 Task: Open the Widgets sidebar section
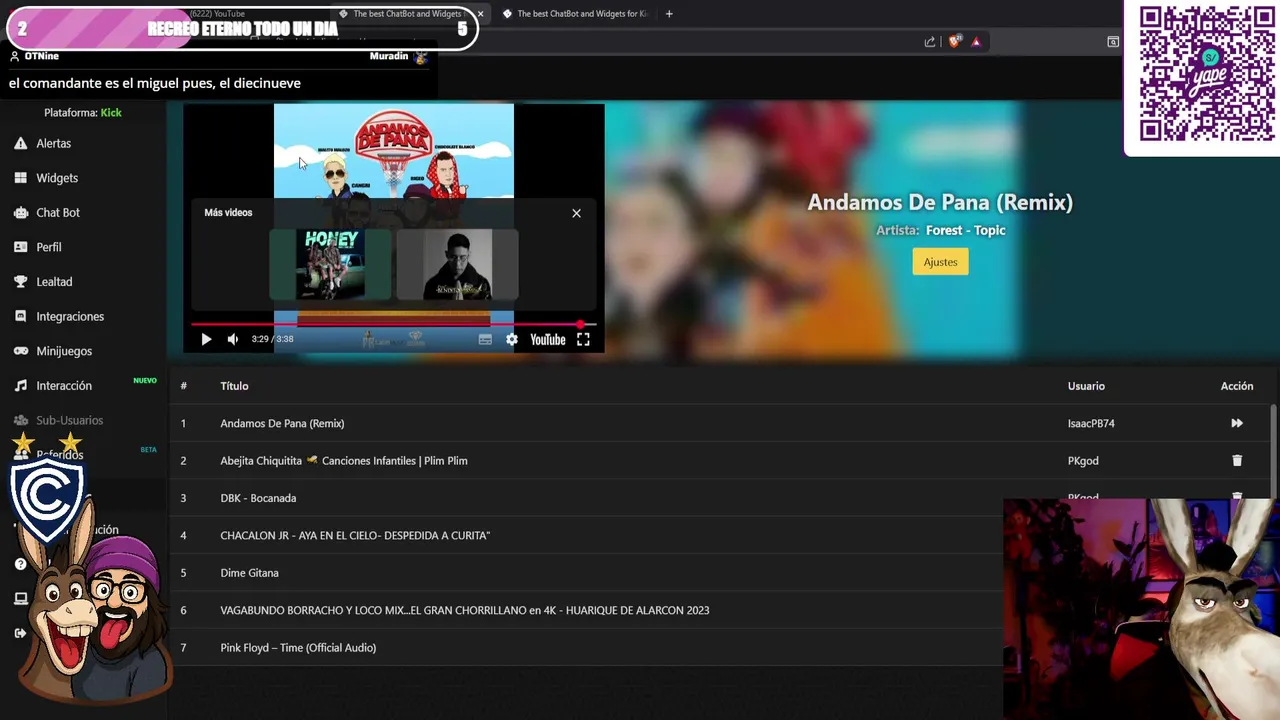pyautogui.click(x=57, y=178)
